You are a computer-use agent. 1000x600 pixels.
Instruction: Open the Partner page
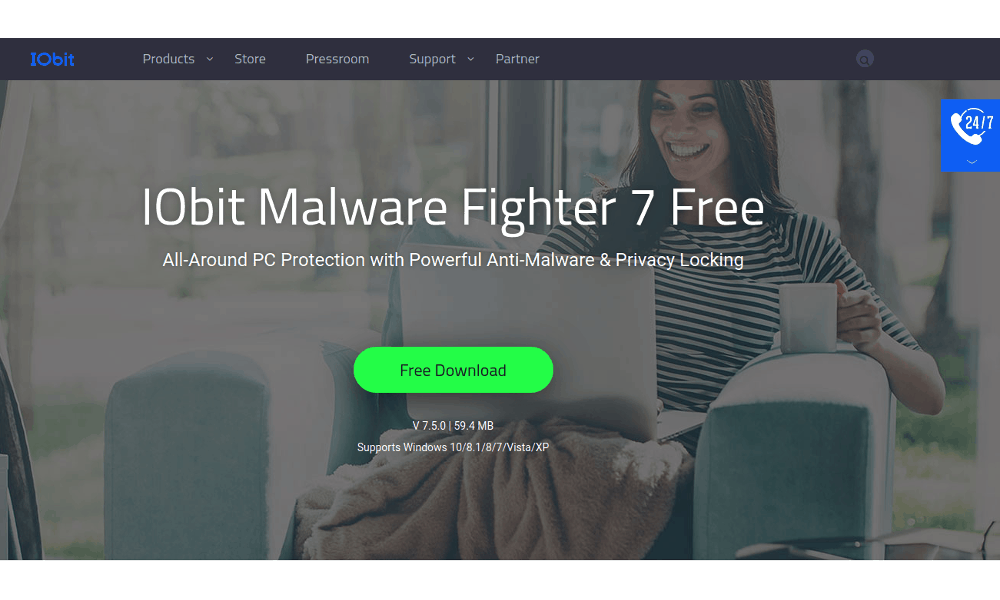[517, 59]
